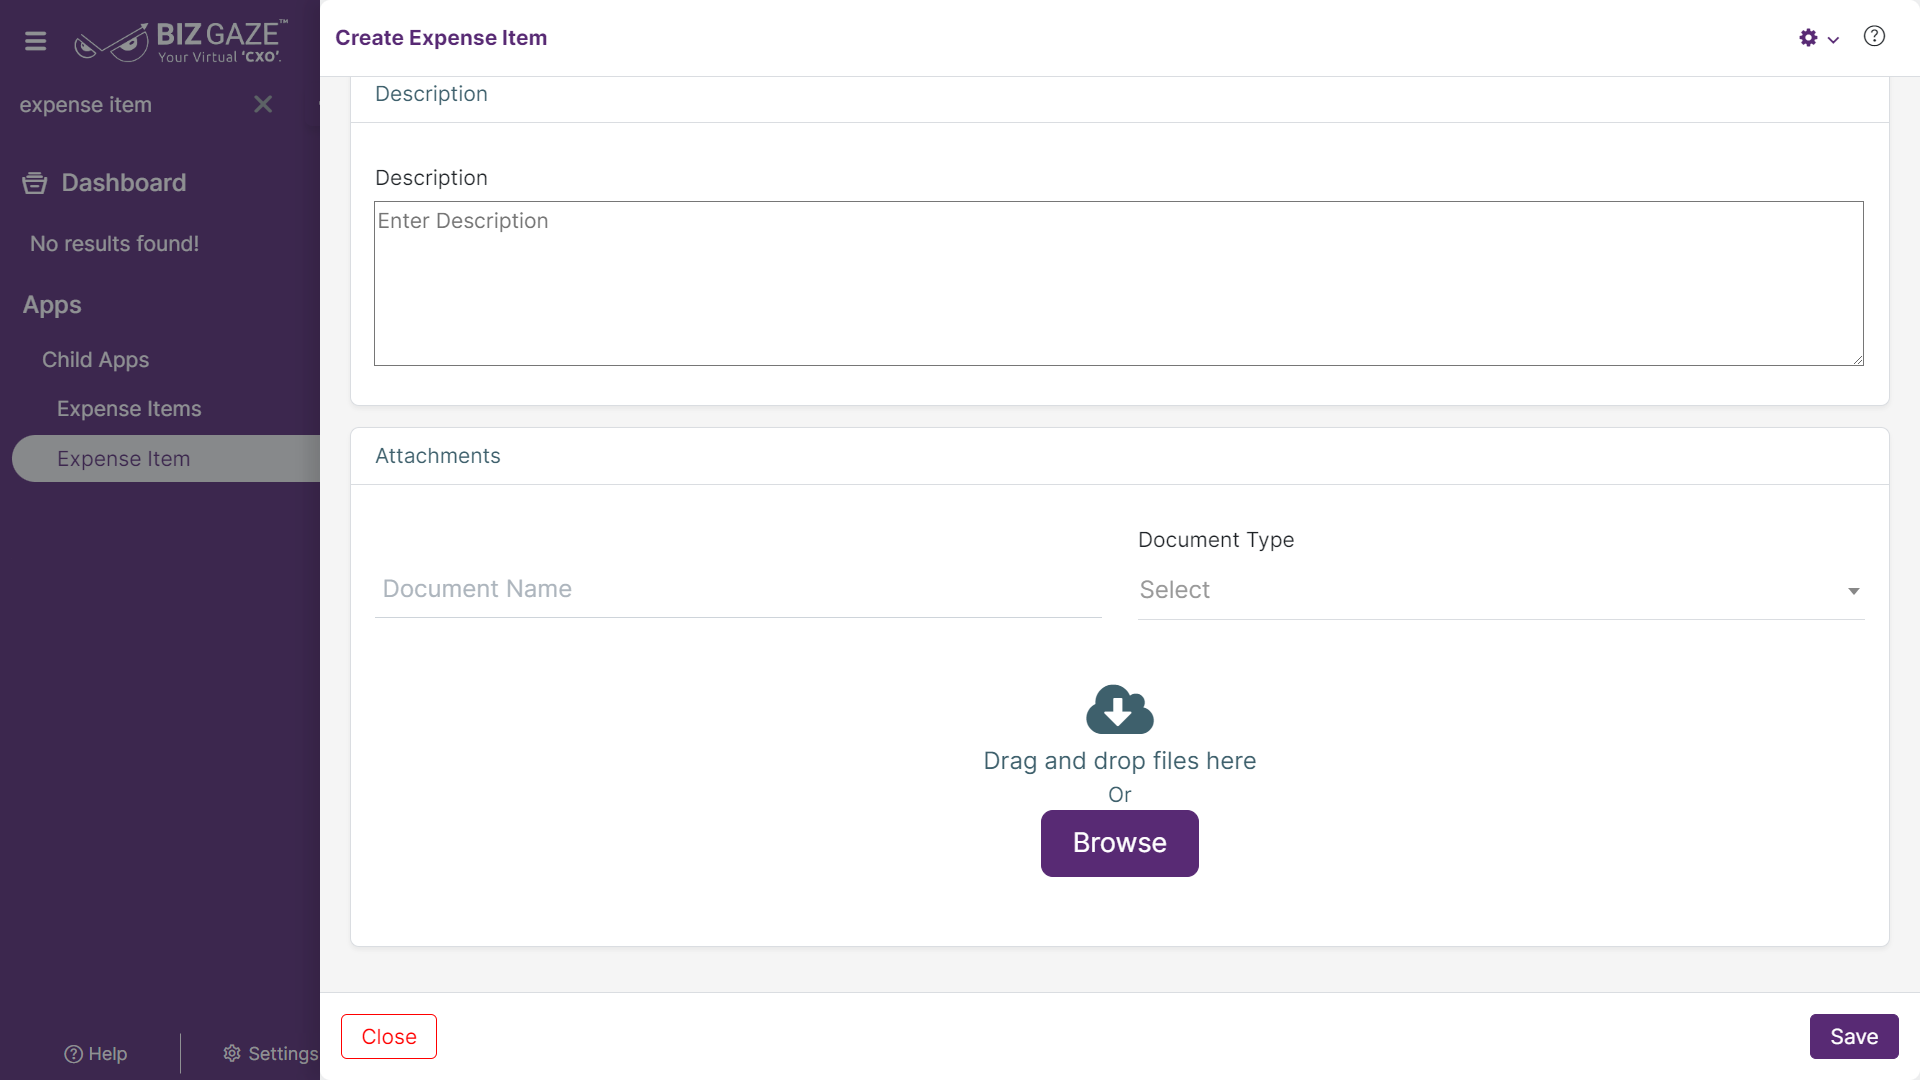
Task: Click the BizGaze logo
Action: point(181,42)
